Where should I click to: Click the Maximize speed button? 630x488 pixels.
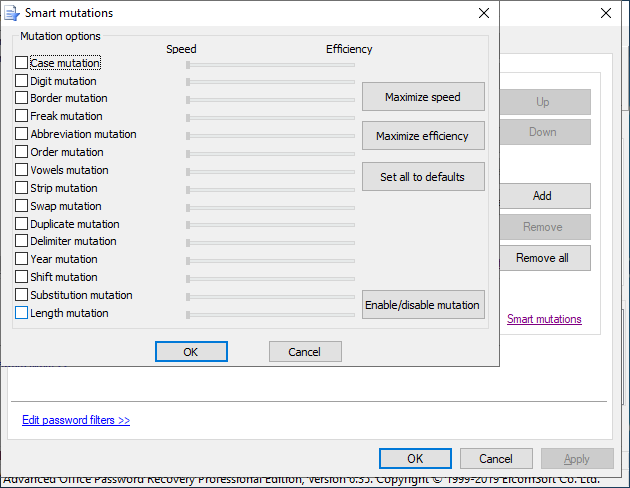(x=423, y=97)
